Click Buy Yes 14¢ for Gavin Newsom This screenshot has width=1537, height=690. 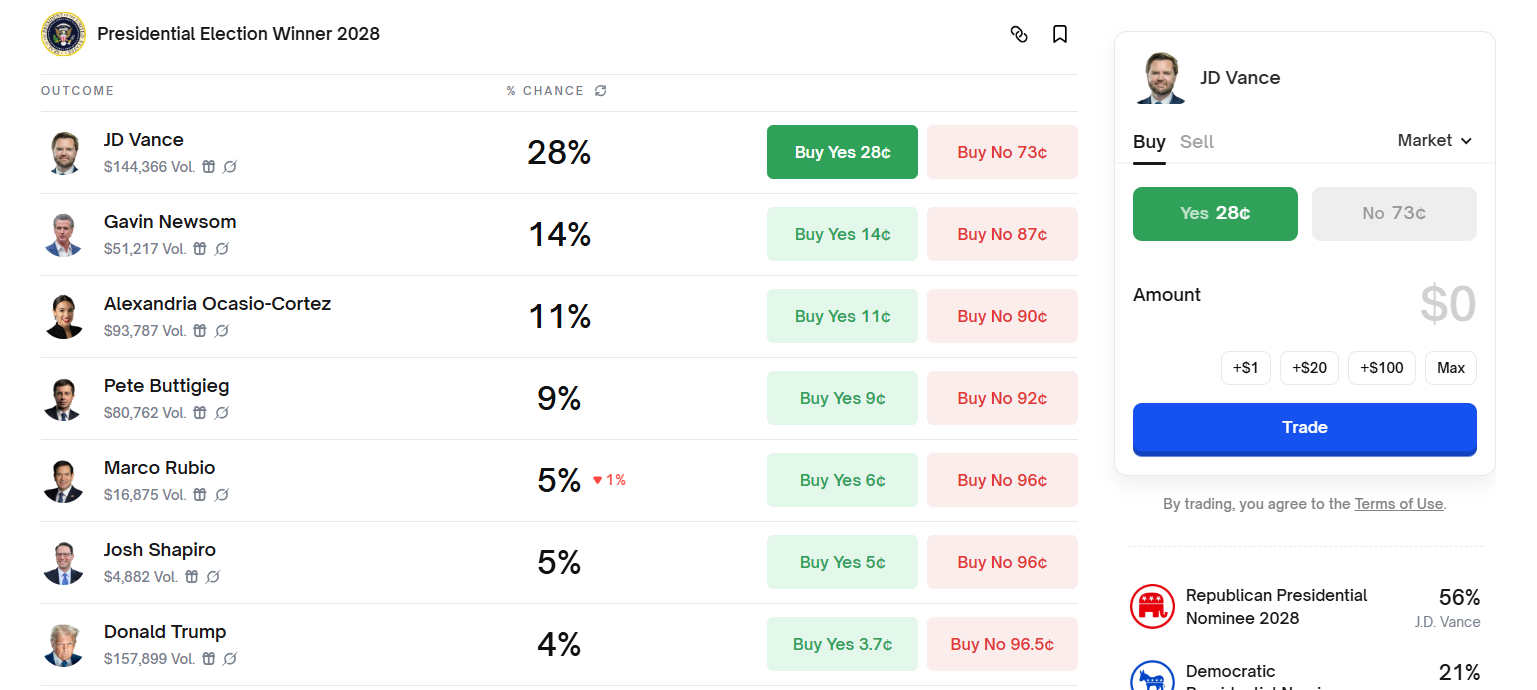842,234
